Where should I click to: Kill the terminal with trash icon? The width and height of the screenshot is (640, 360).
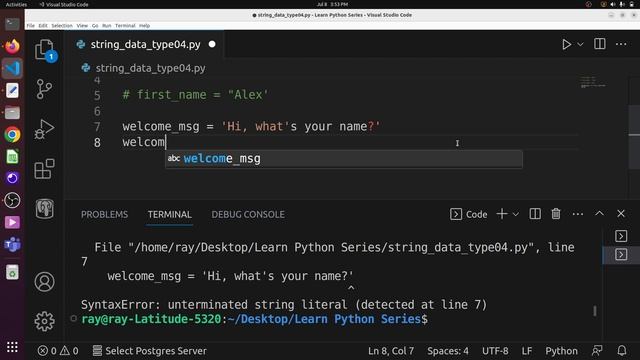556,214
